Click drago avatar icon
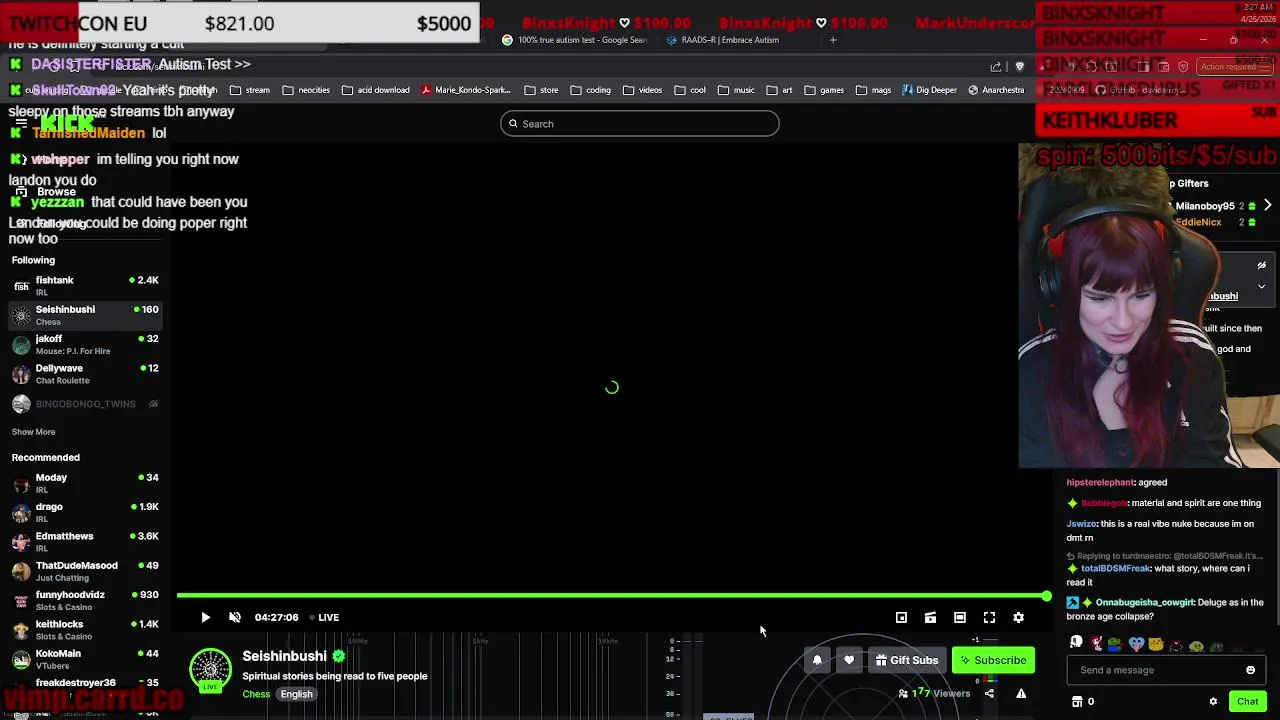 [21, 513]
